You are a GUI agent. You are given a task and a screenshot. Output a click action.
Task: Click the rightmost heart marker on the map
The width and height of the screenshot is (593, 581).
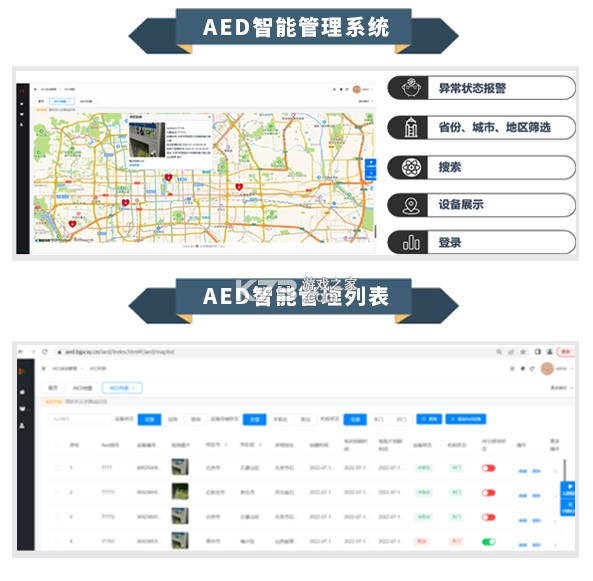click(x=239, y=186)
